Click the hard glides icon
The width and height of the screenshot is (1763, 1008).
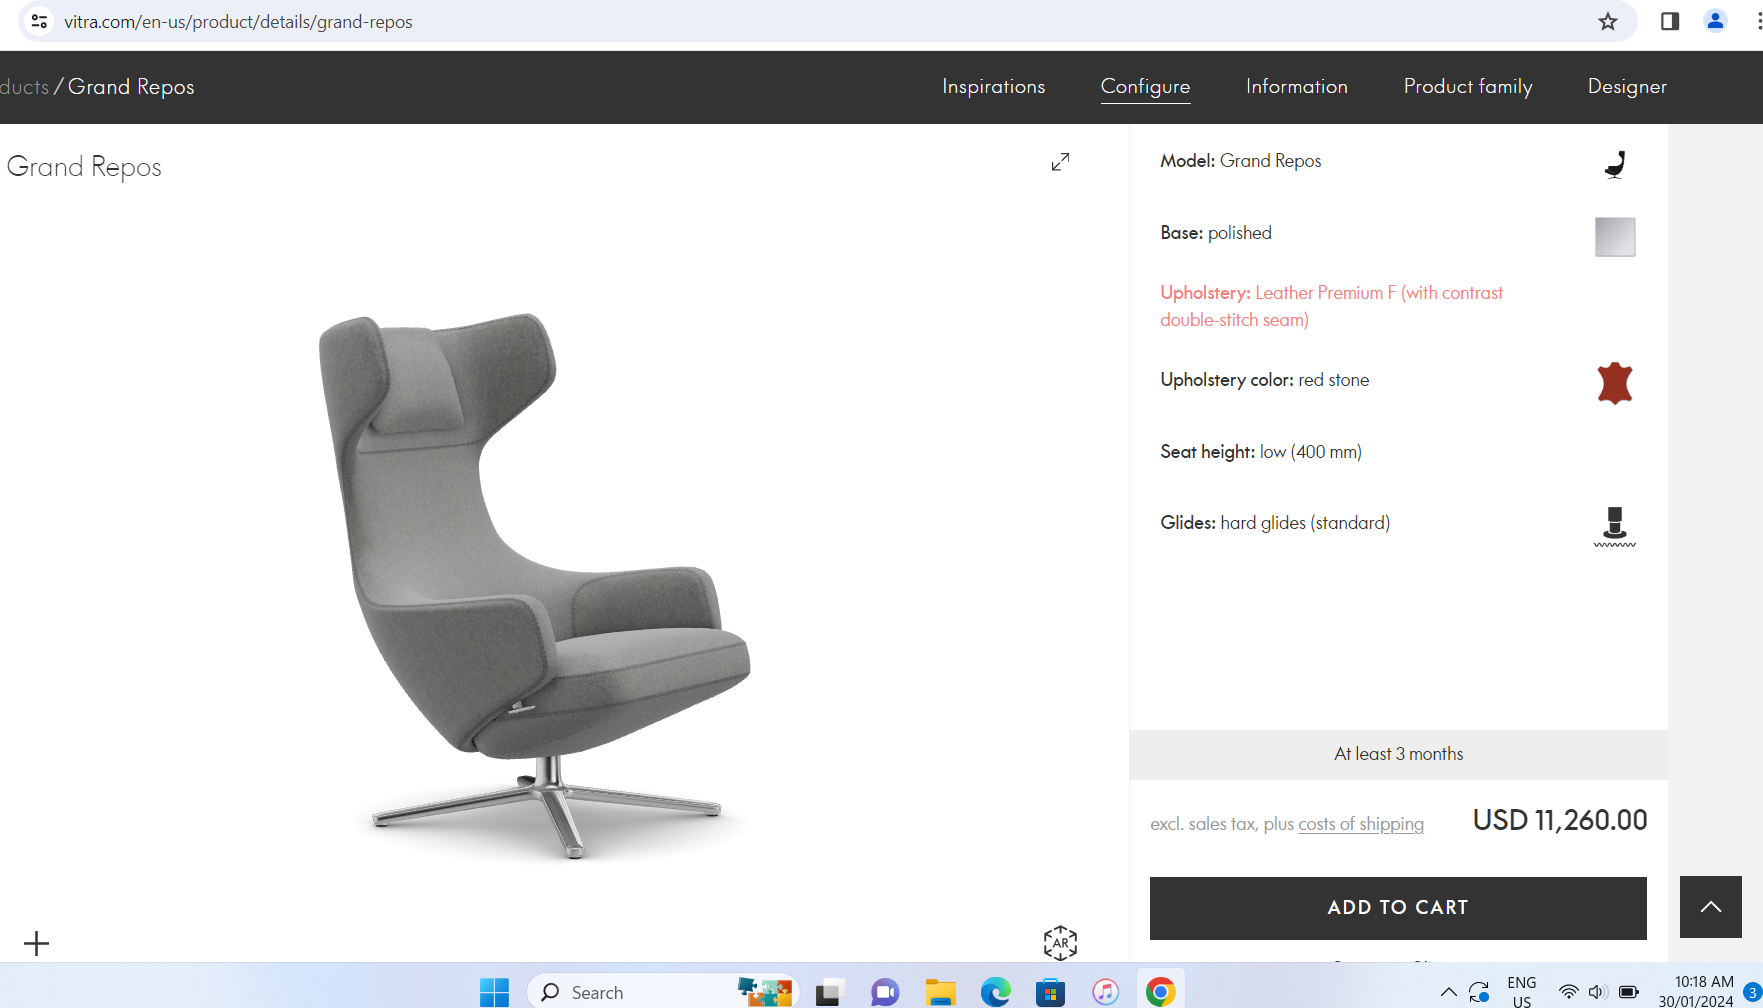click(1615, 526)
